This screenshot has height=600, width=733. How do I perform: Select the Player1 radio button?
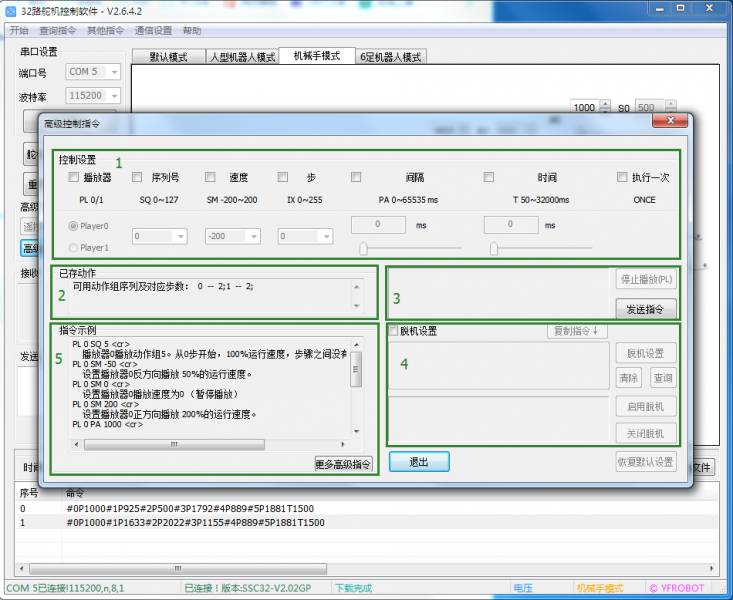(x=73, y=247)
